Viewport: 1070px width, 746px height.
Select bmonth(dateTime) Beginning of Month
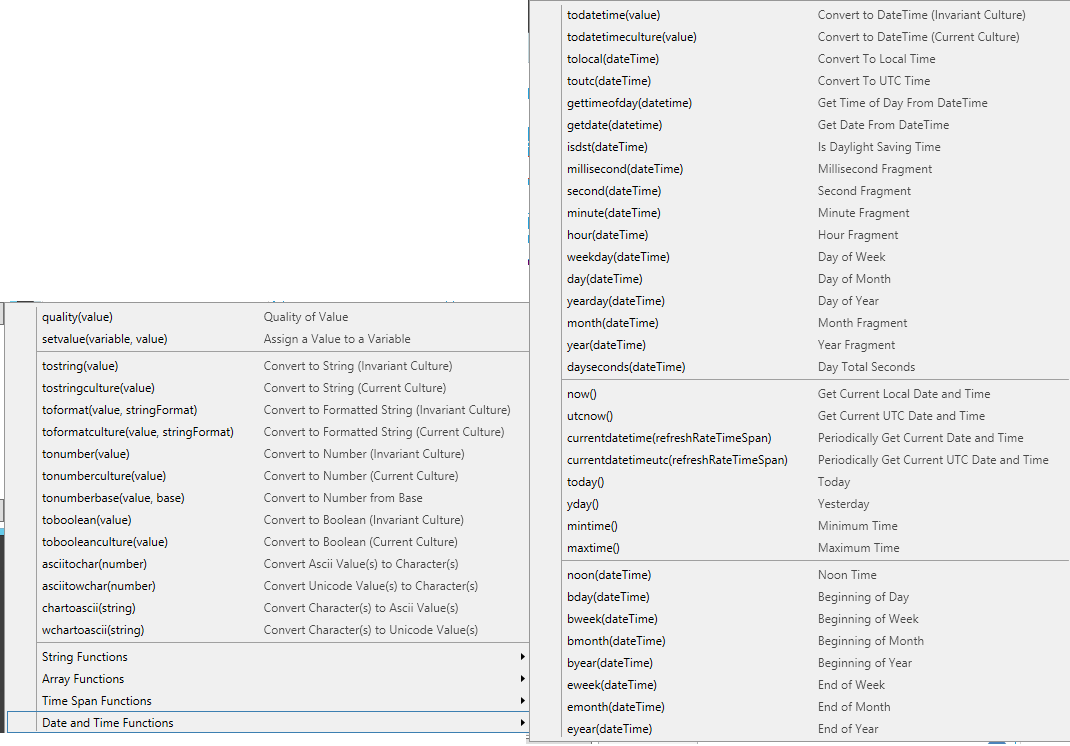pos(616,641)
